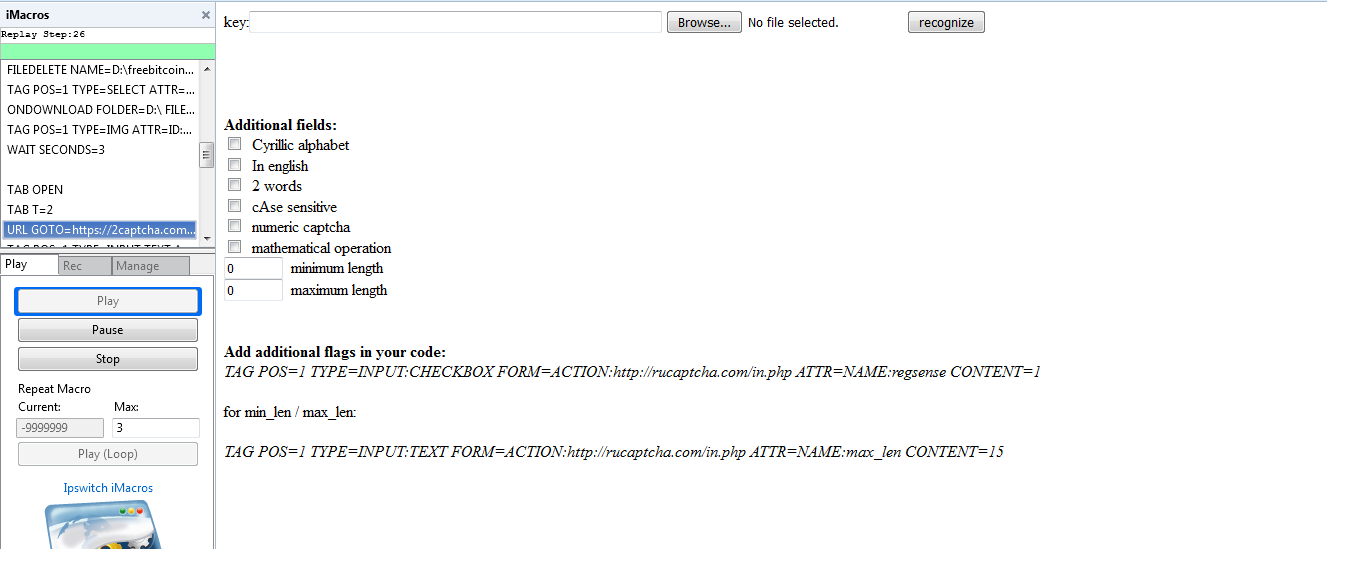The width and height of the screenshot is (1360, 565).
Task: Click the Additional fields: heading
Action: pyautogui.click(x=281, y=125)
